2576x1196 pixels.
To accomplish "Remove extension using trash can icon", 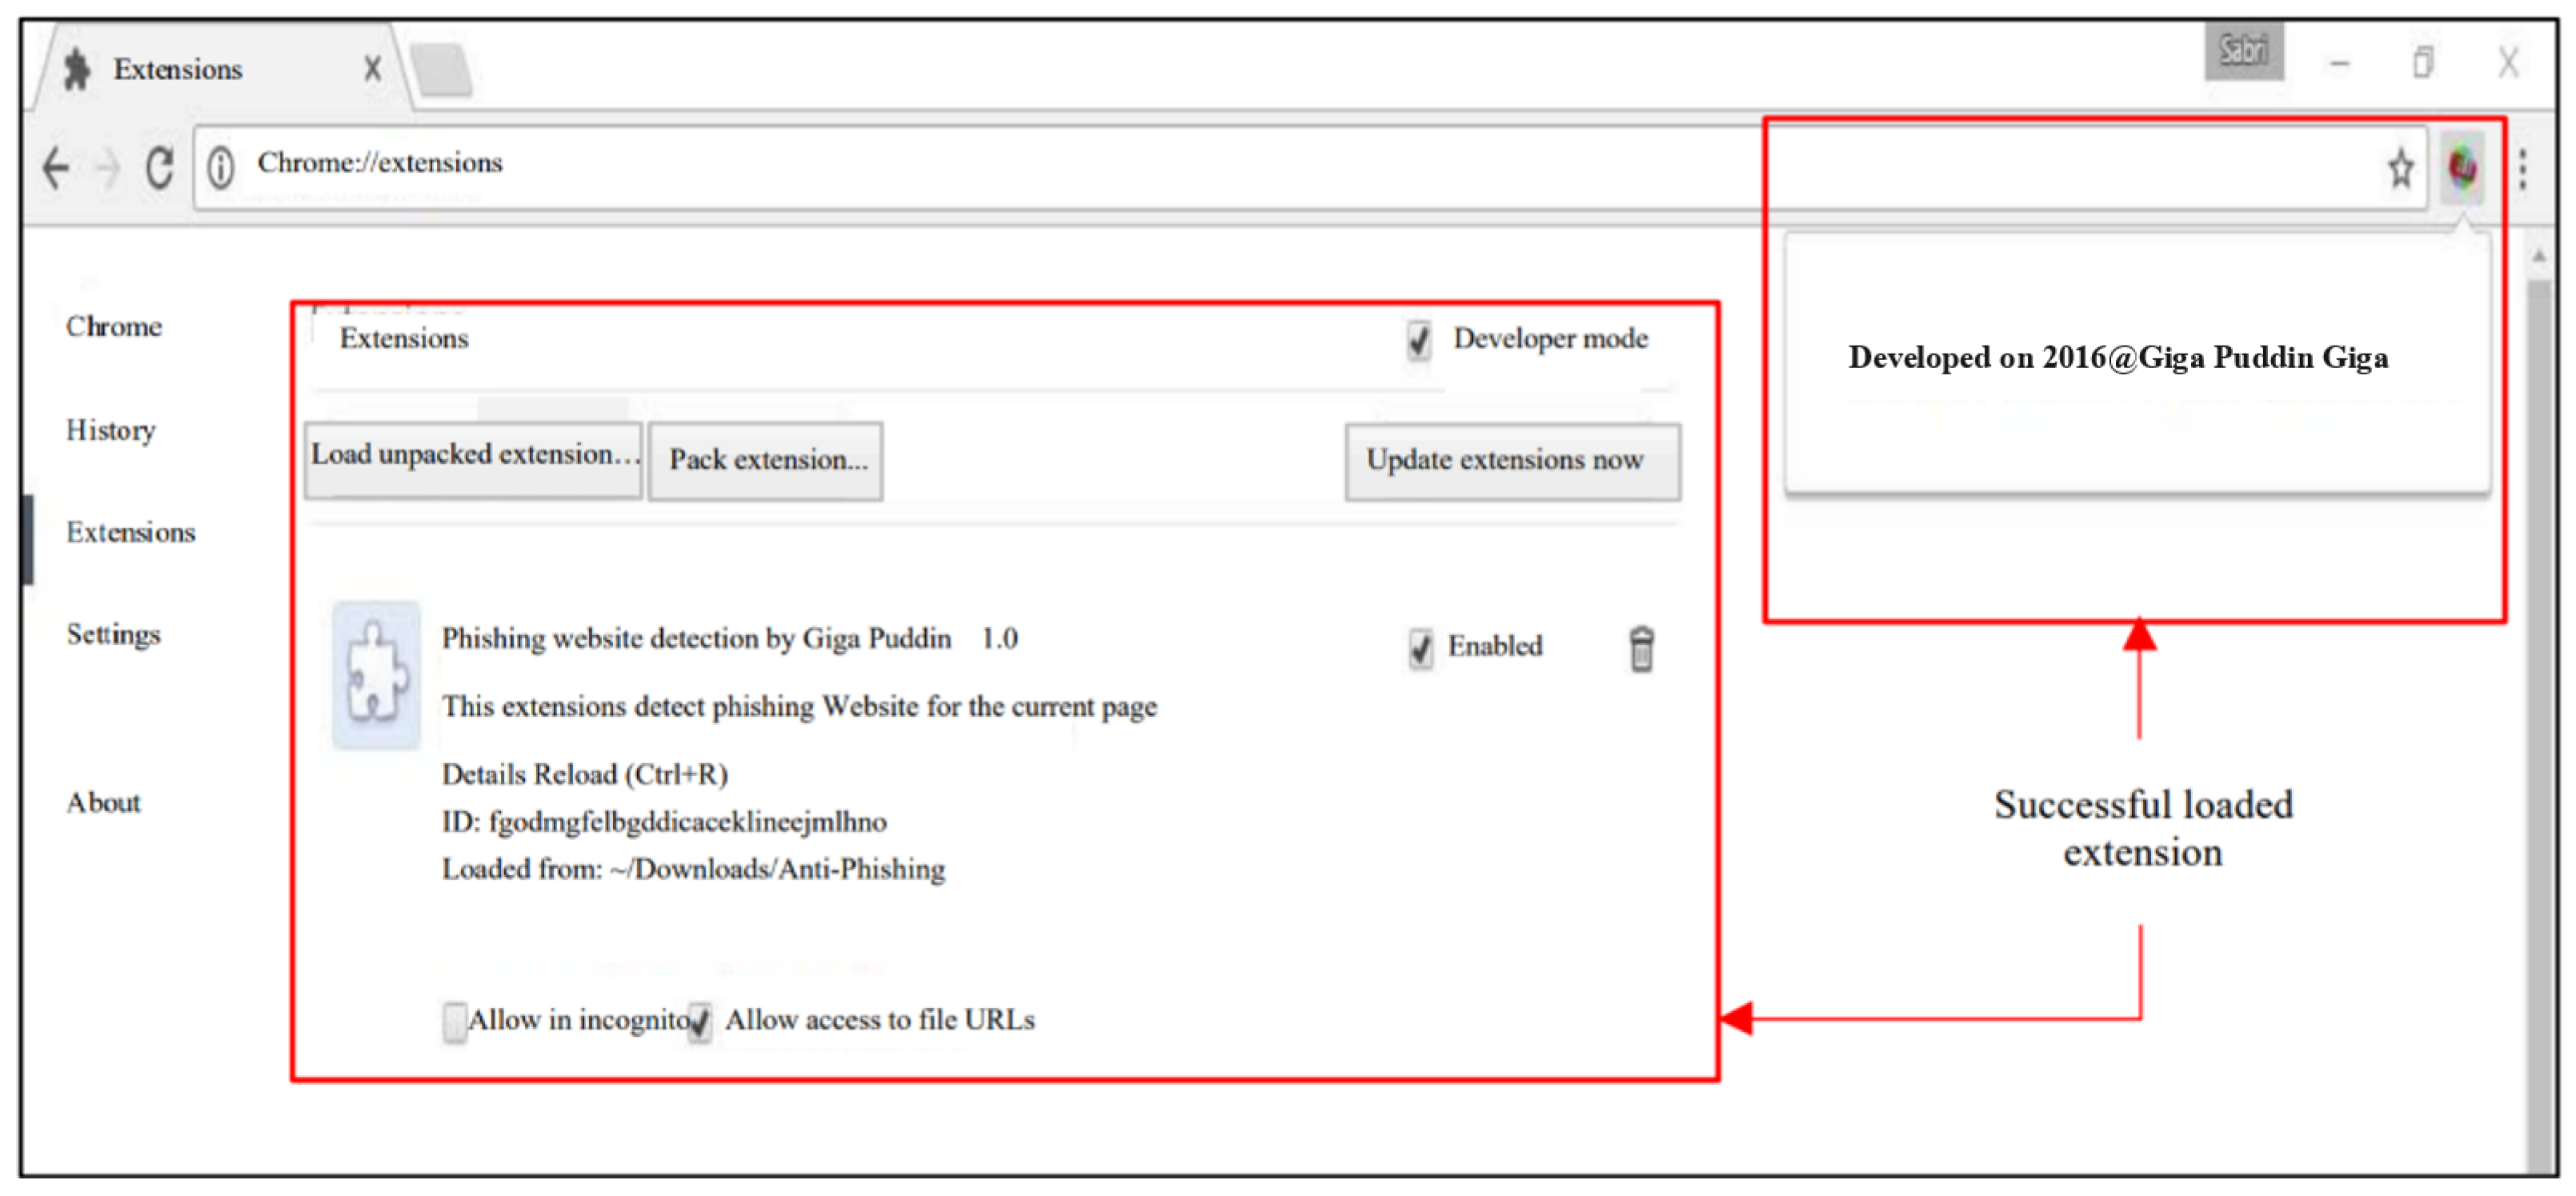I will (x=1641, y=649).
